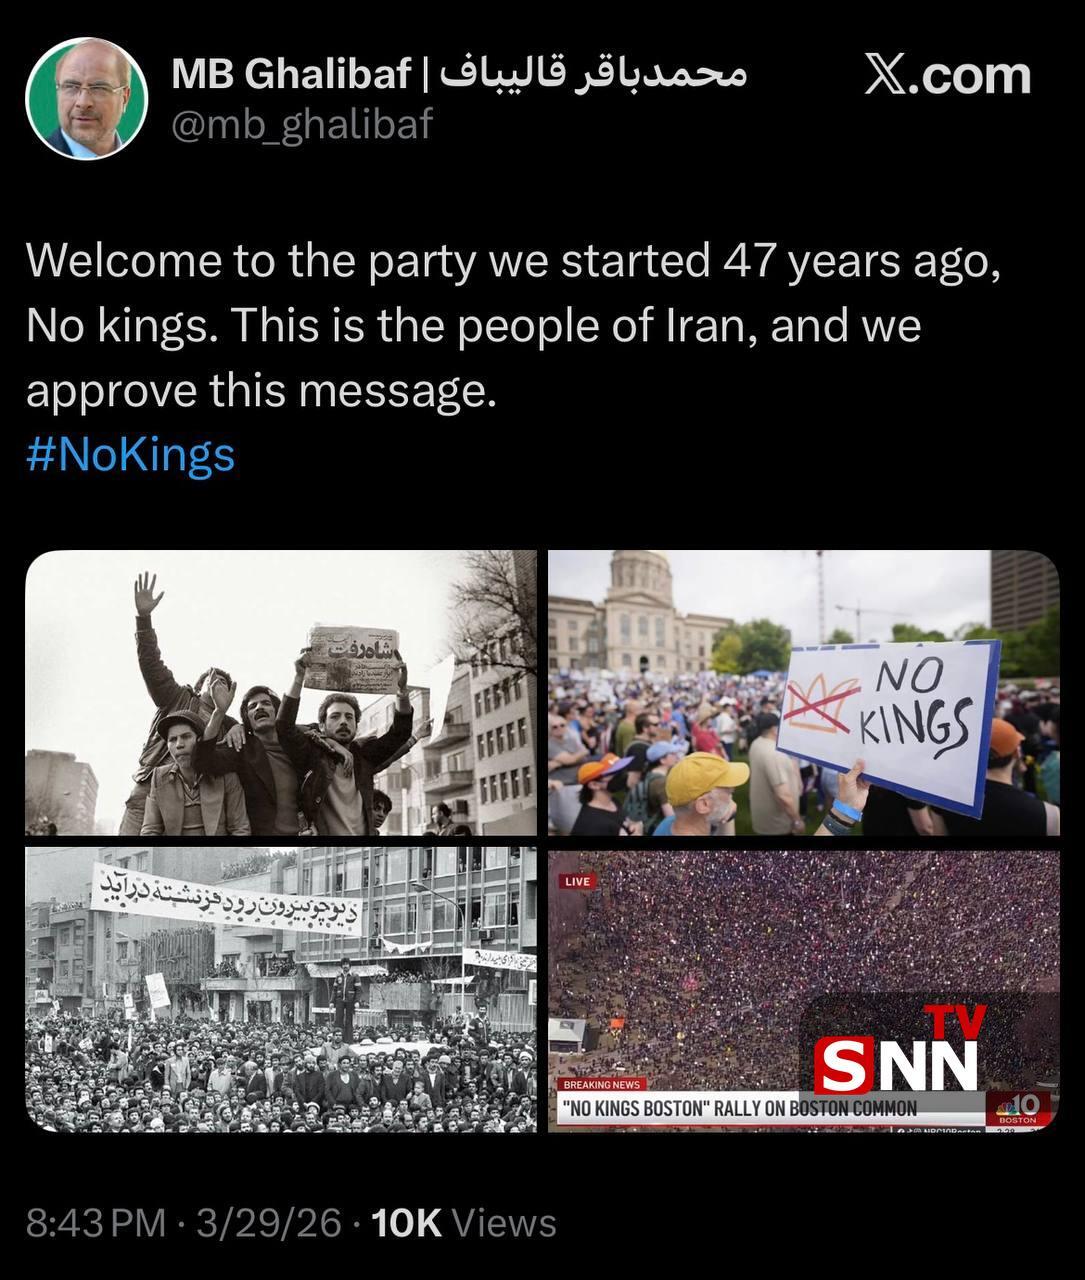Click the red LIVE badge
The width and height of the screenshot is (1085, 1280).
(578, 881)
